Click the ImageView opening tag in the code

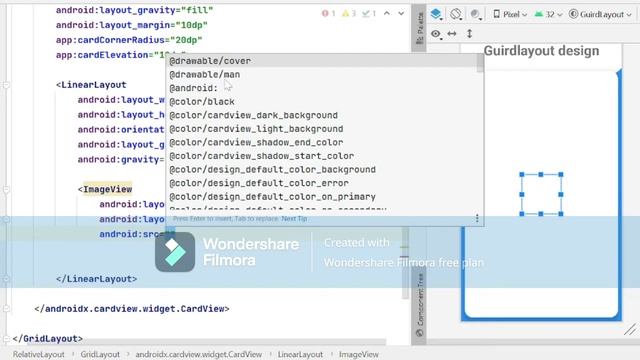[105, 189]
